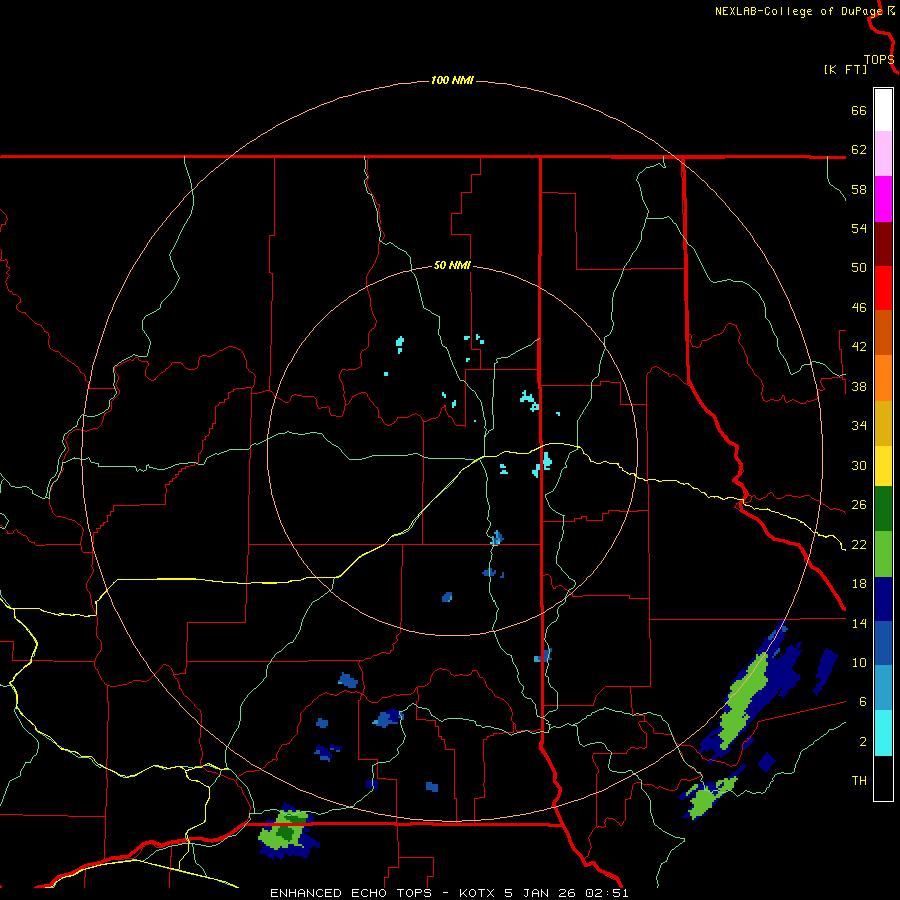Click the "34" legend value
The height and width of the screenshot is (900, 900).
[859, 426]
